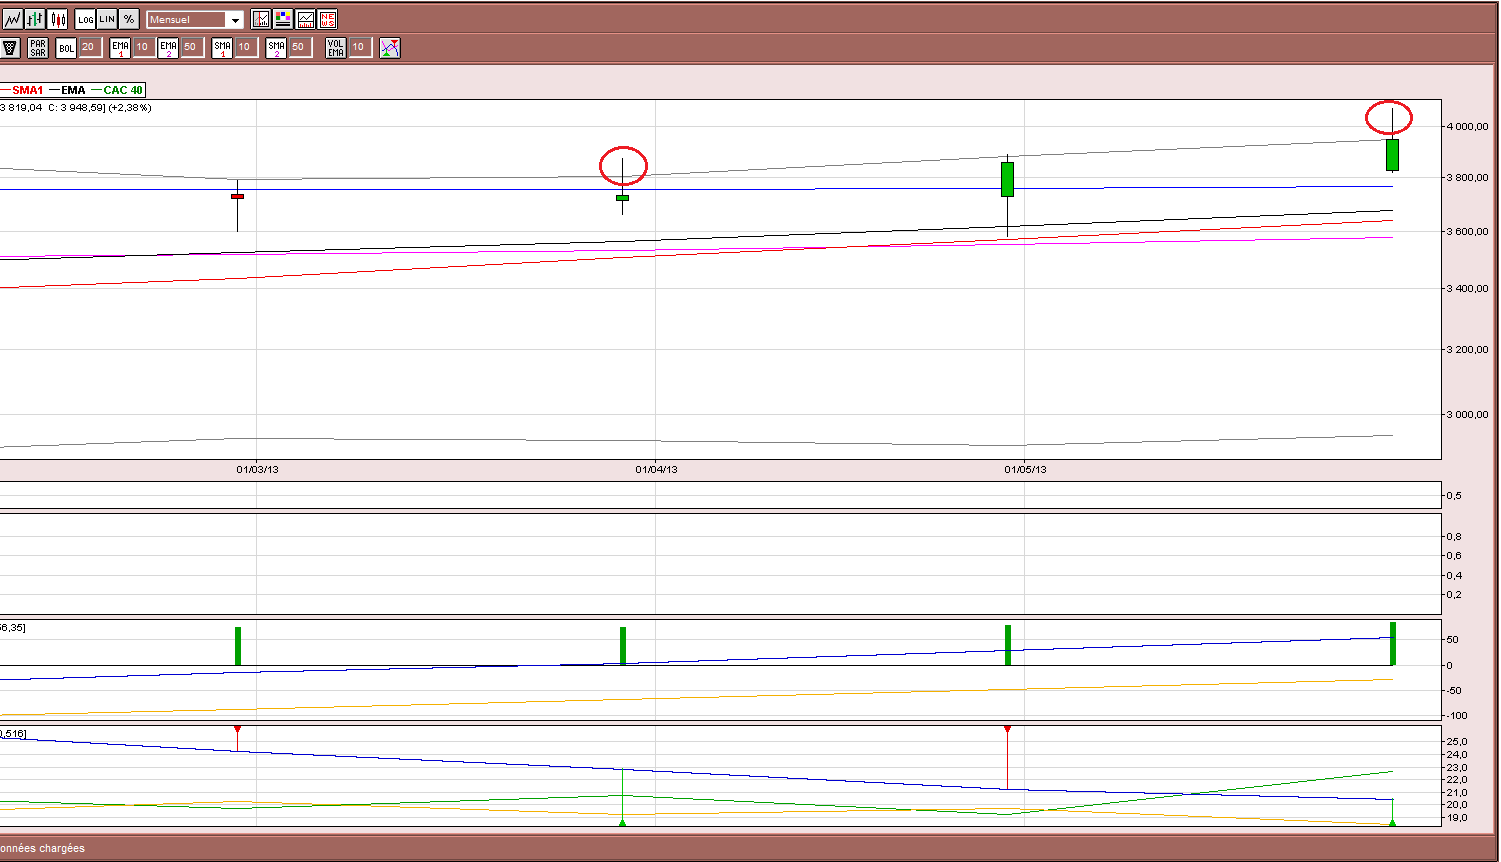
Task: Click the 01/03/13 date label
Action: [257, 469]
